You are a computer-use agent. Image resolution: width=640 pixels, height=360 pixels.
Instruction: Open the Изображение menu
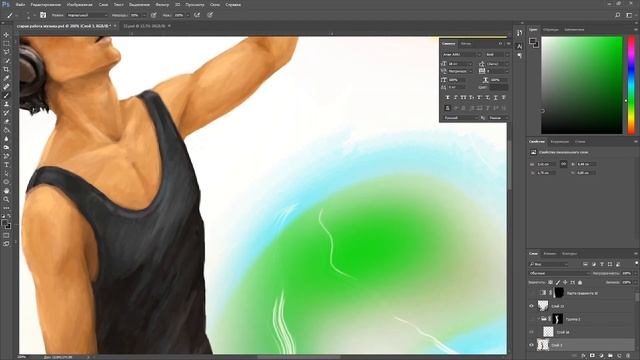point(80,4)
